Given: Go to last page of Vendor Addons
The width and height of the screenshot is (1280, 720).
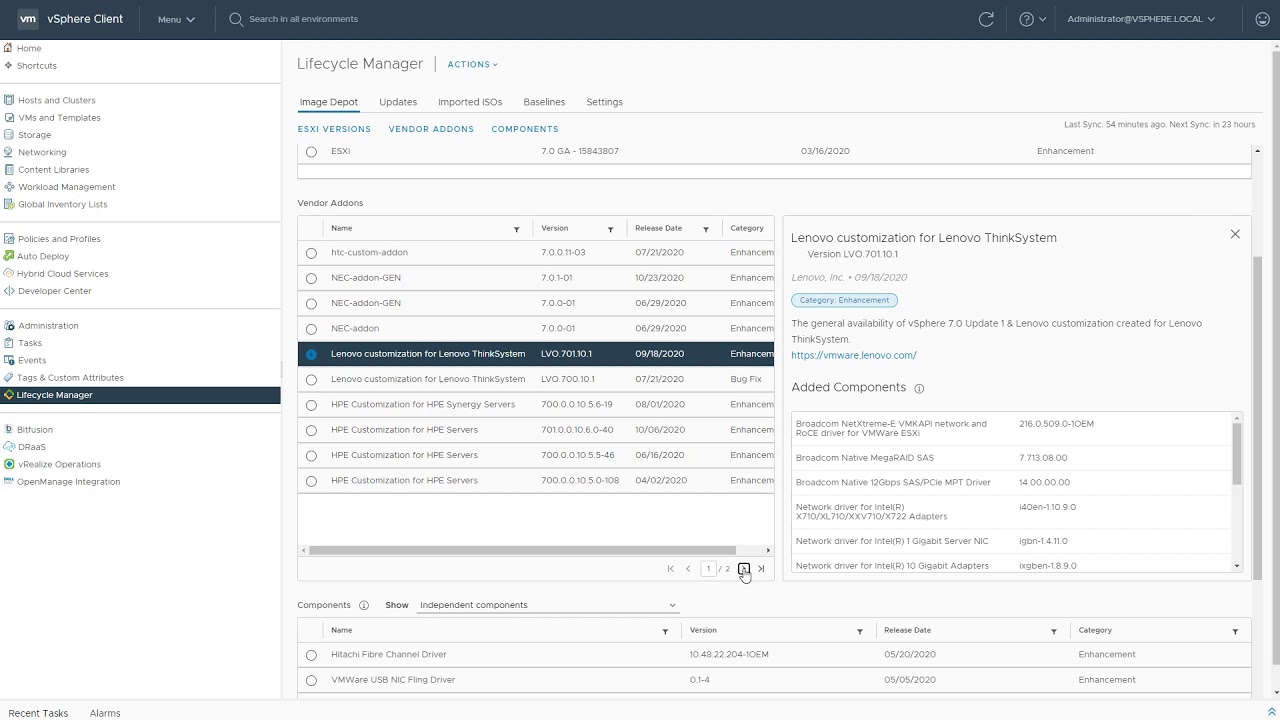Looking at the screenshot, I should point(761,569).
